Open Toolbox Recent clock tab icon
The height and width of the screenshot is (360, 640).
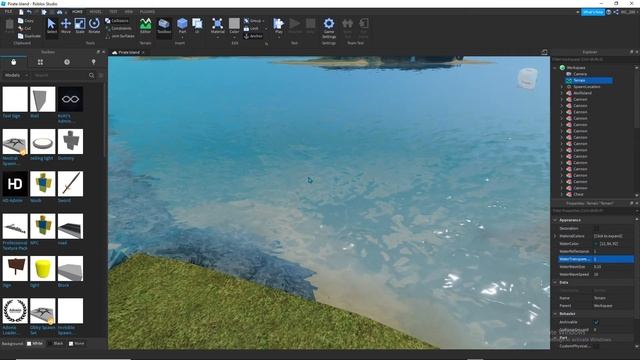pyautogui.click(x=67, y=62)
